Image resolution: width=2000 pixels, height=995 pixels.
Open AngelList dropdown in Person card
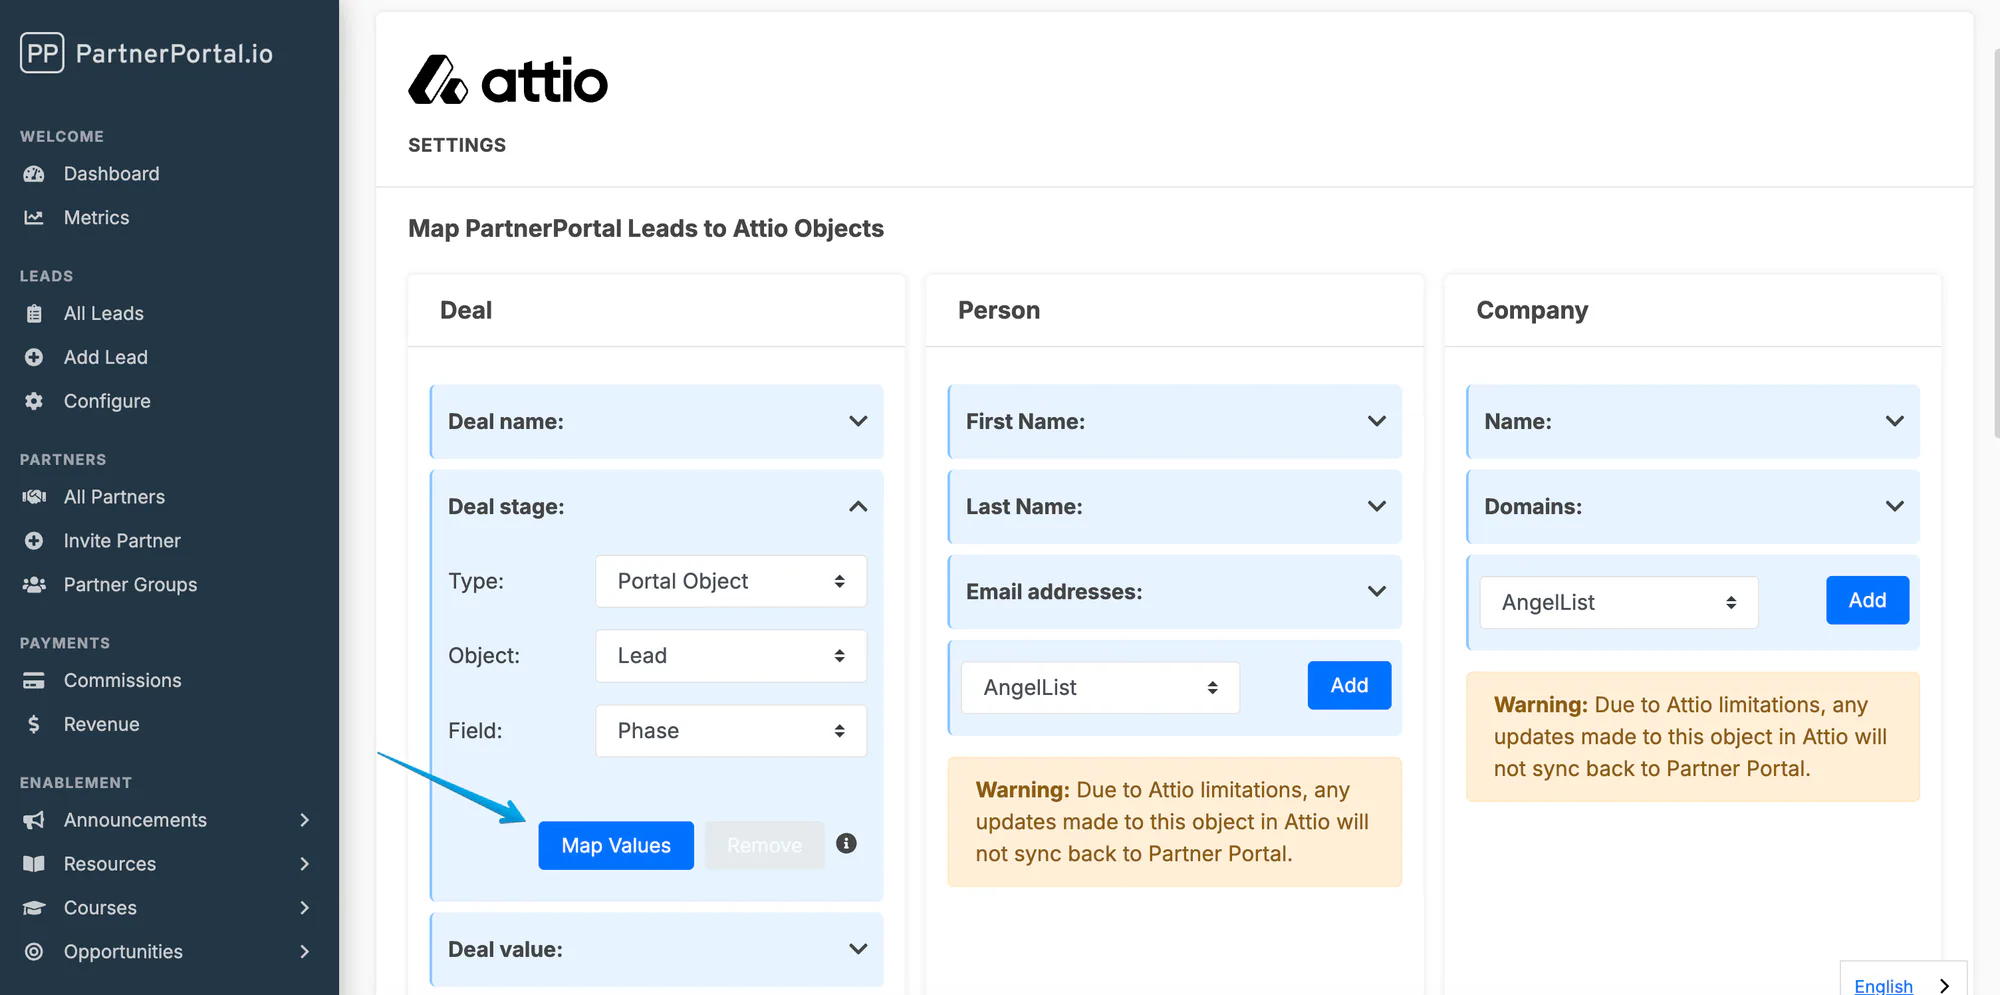click(x=1100, y=688)
